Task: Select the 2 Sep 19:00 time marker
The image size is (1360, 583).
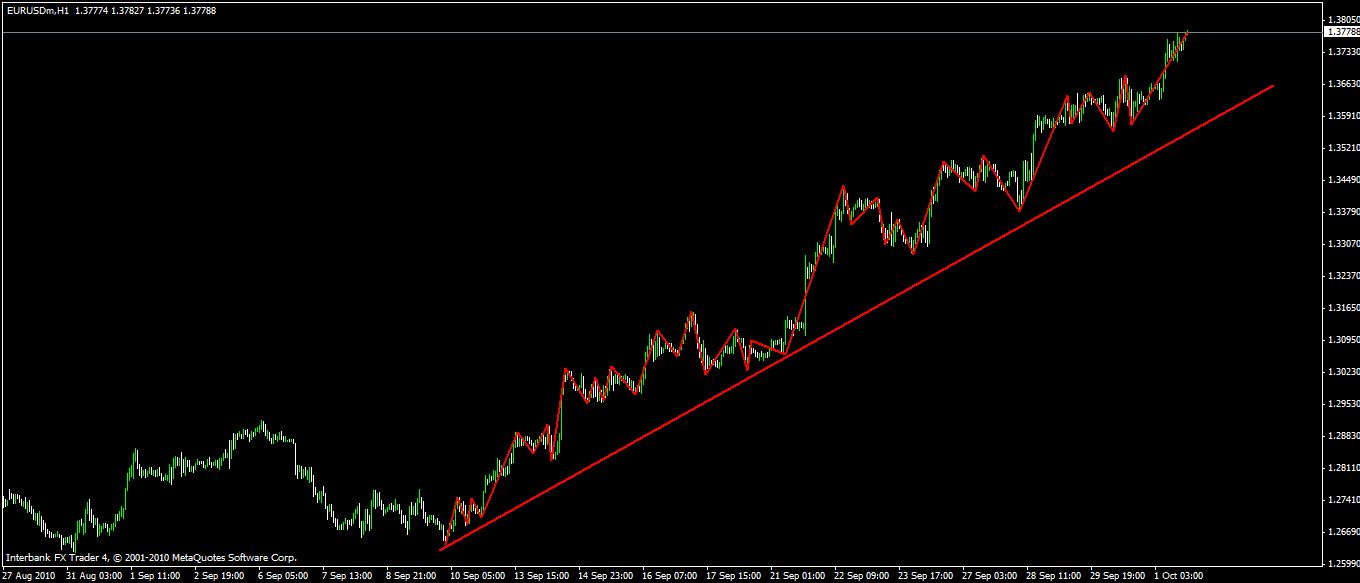Action: tap(218, 576)
